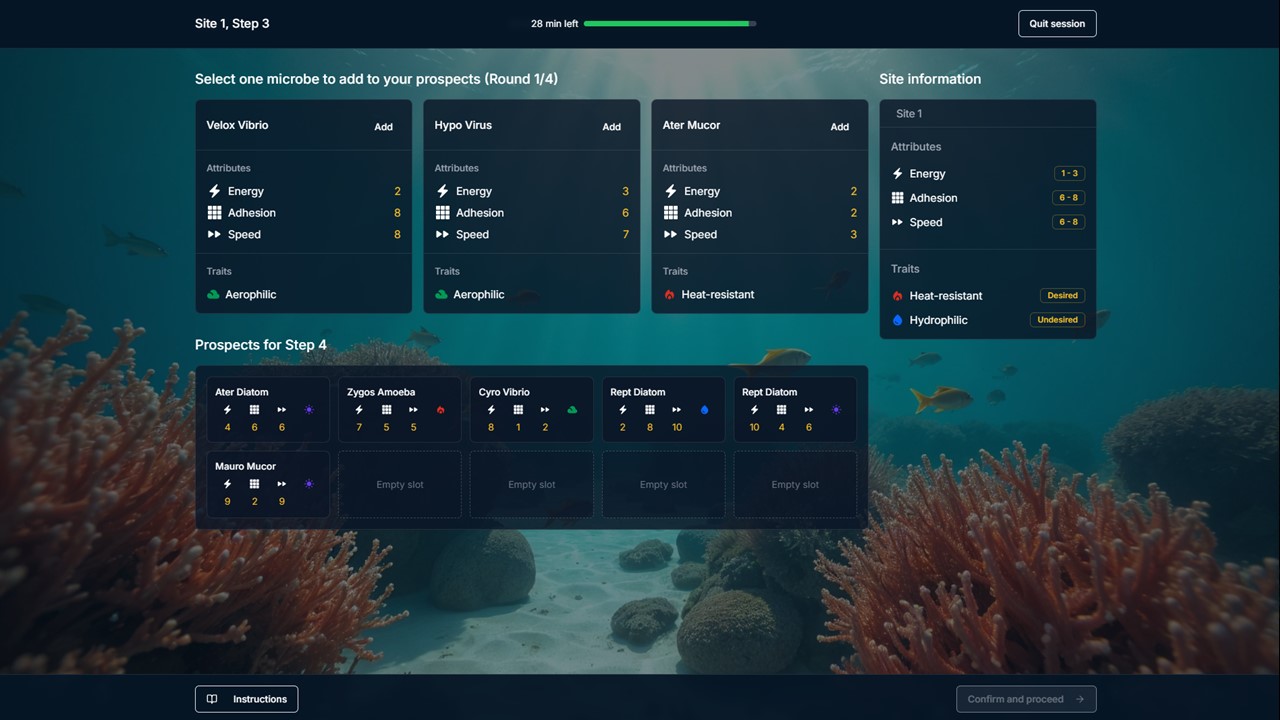The image size is (1280, 720).
Task: Click the Energy lightning icon on Velox Vibrio
Action: pyautogui.click(x=214, y=191)
